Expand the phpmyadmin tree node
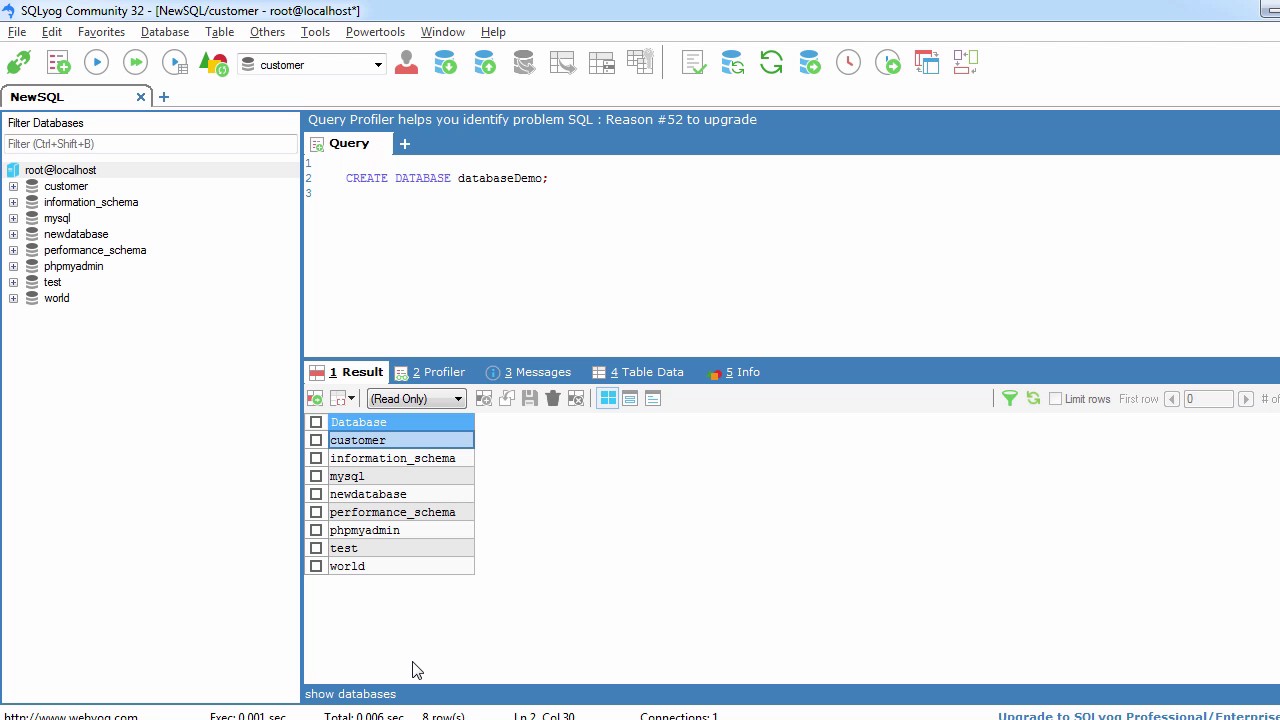This screenshot has width=1280, height=720. coord(13,266)
